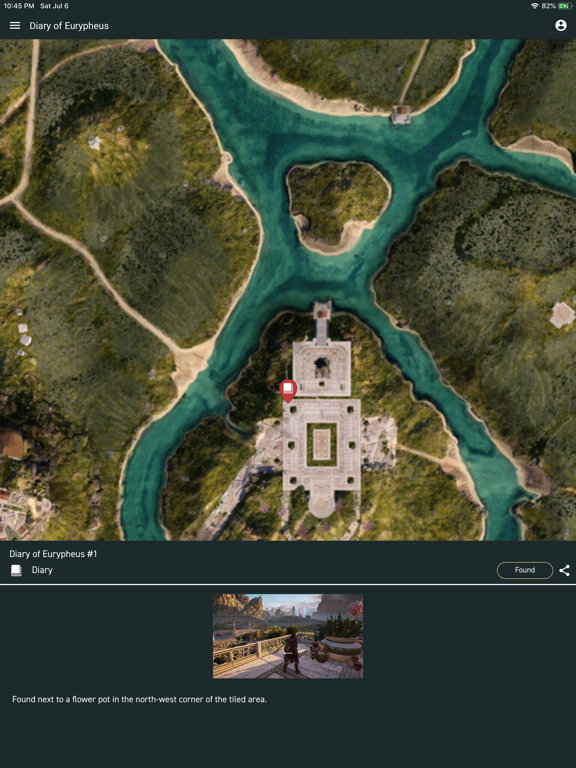Mark the diary as Found

[x=525, y=570]
